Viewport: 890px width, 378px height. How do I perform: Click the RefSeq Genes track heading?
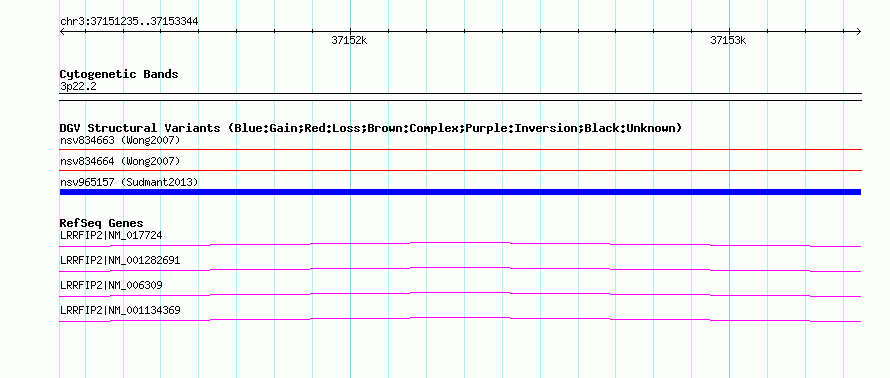(x=102, y=224)
